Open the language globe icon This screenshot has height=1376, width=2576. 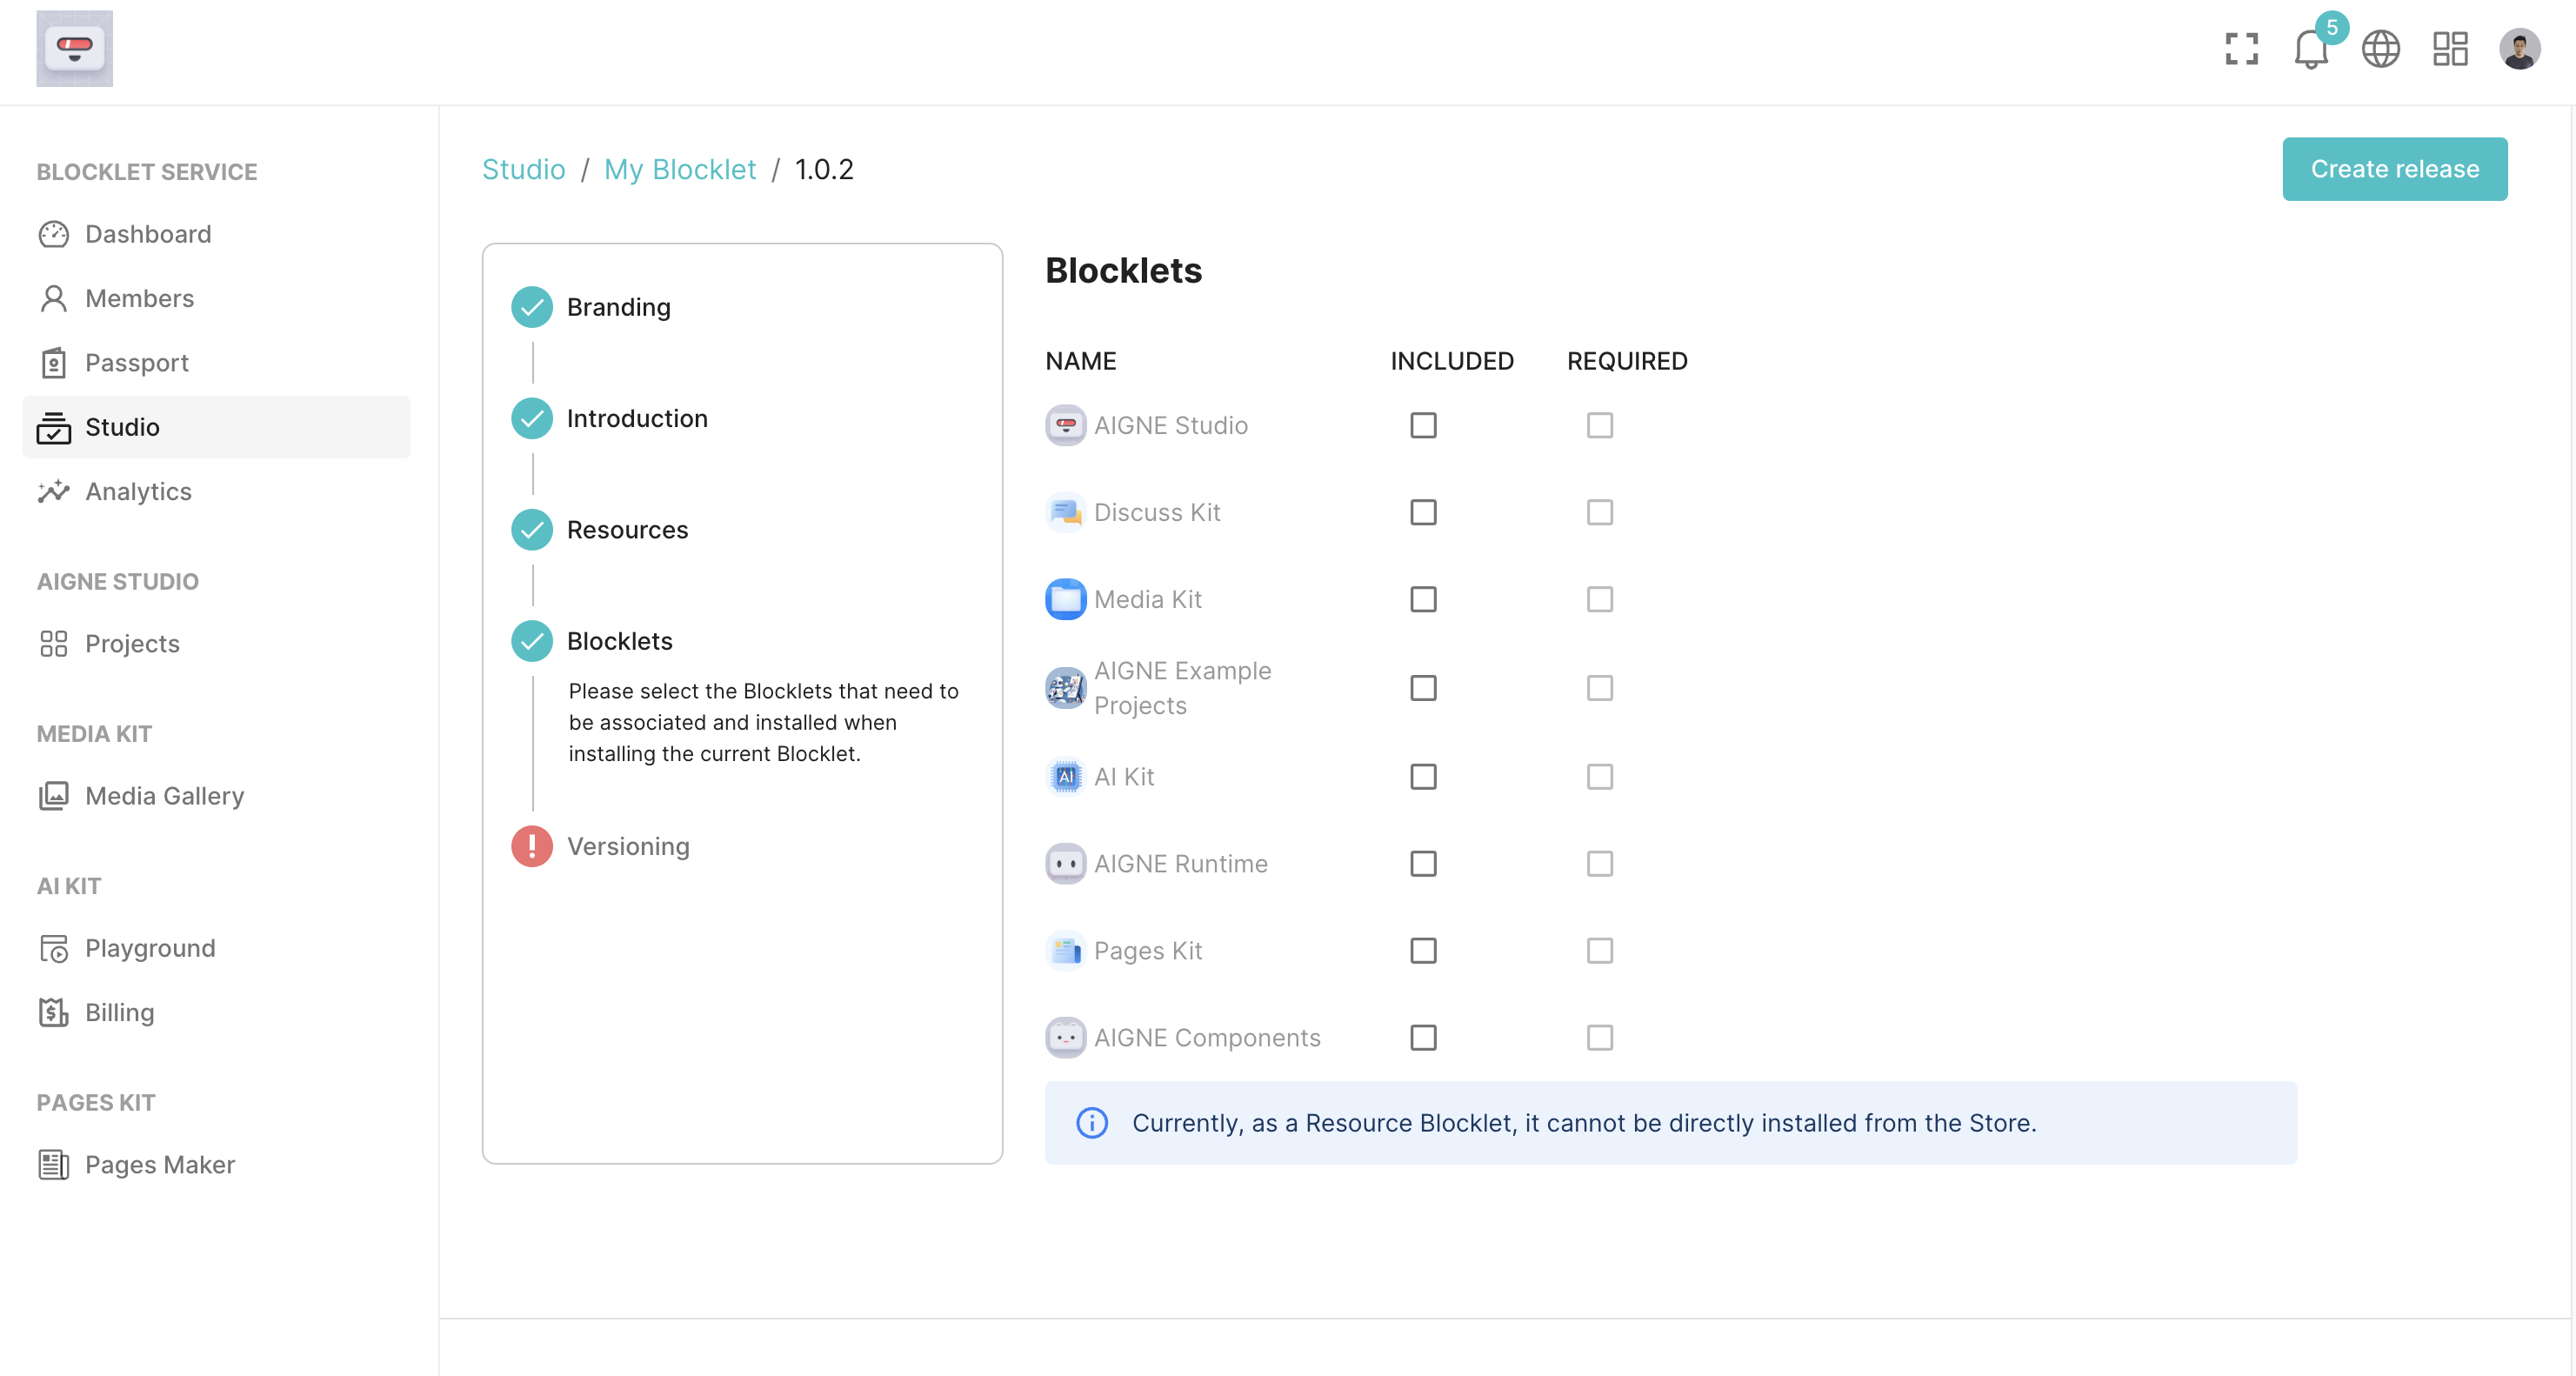2380,49
